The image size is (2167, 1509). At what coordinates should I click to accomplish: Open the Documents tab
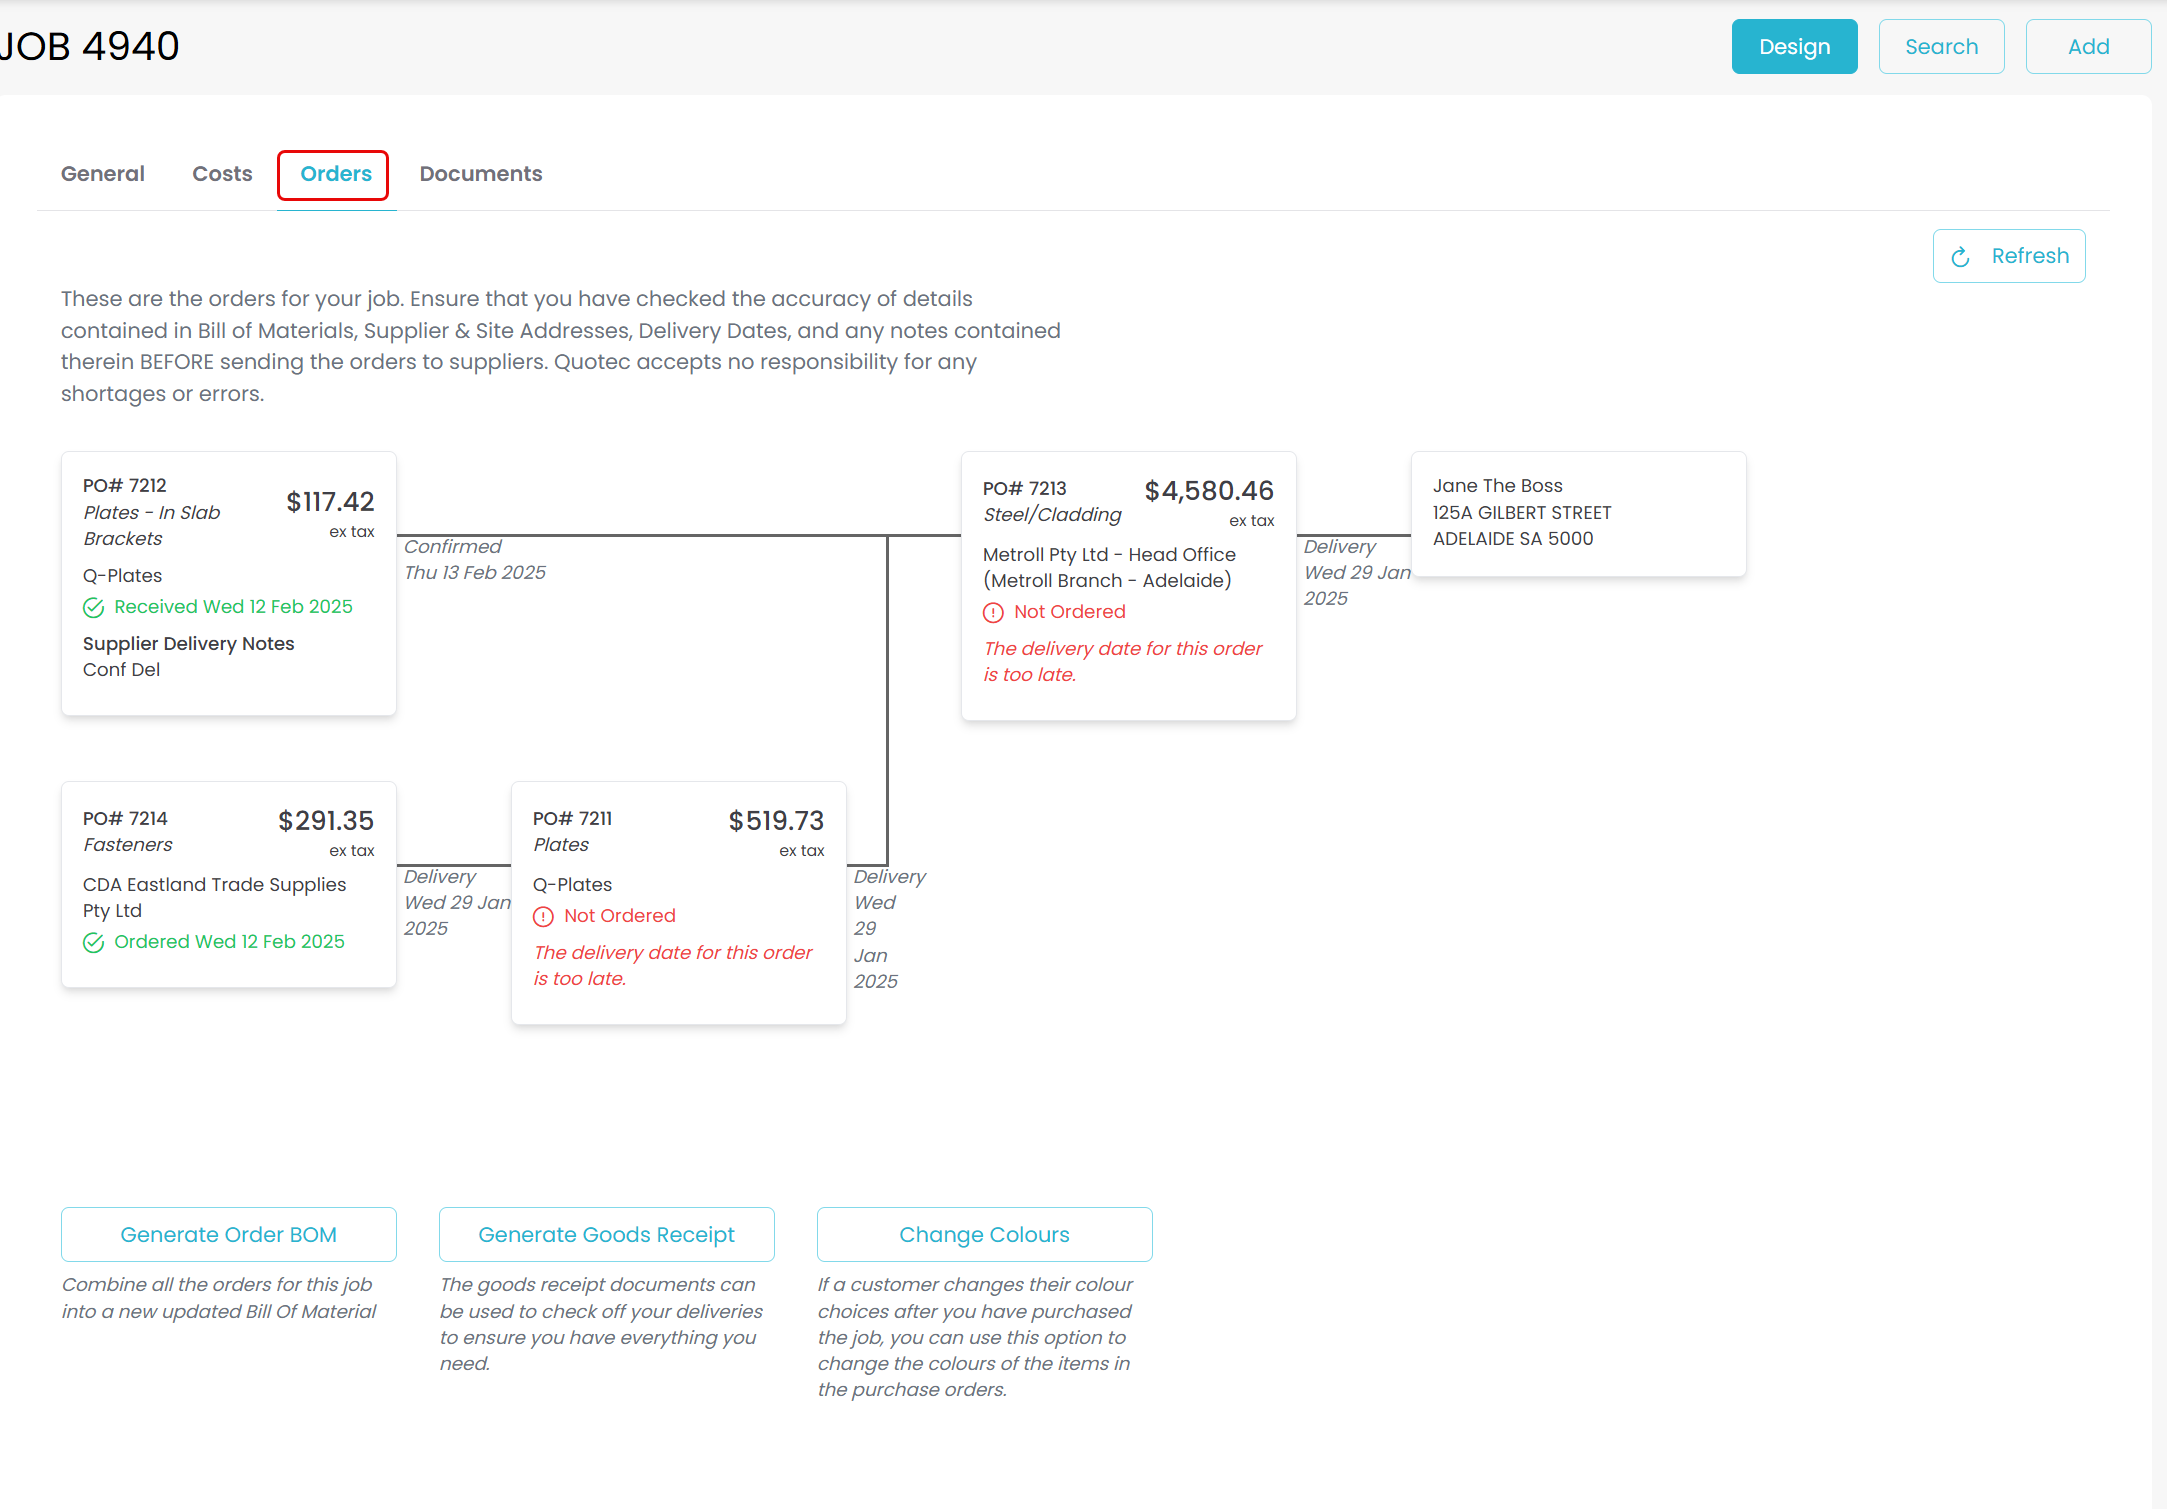[x=481, y=174]
